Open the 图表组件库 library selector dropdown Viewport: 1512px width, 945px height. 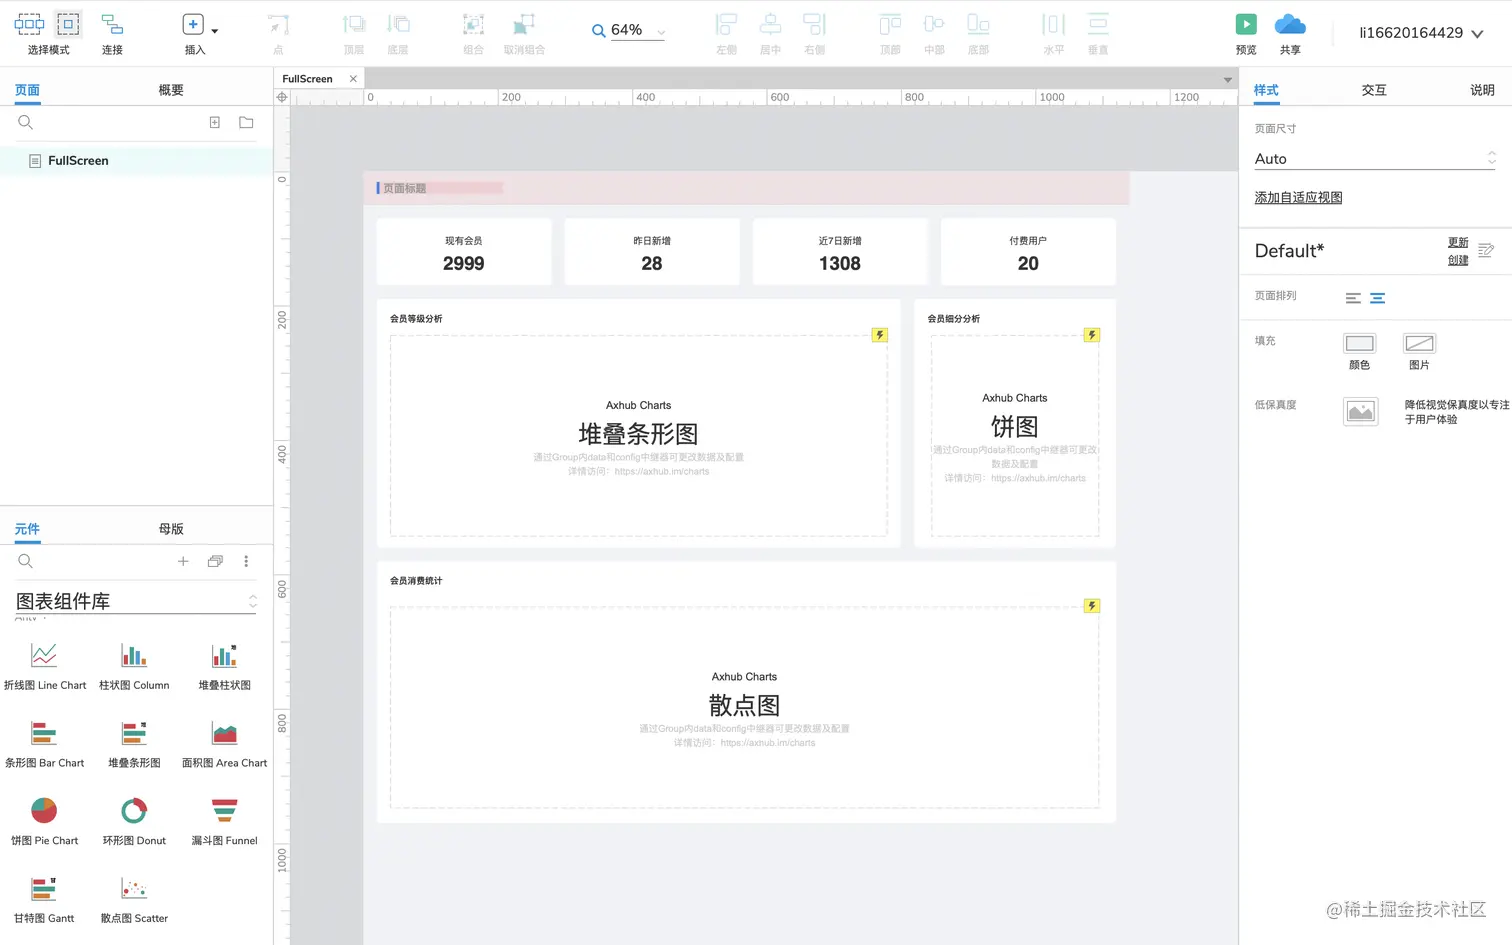click(136, 601)
